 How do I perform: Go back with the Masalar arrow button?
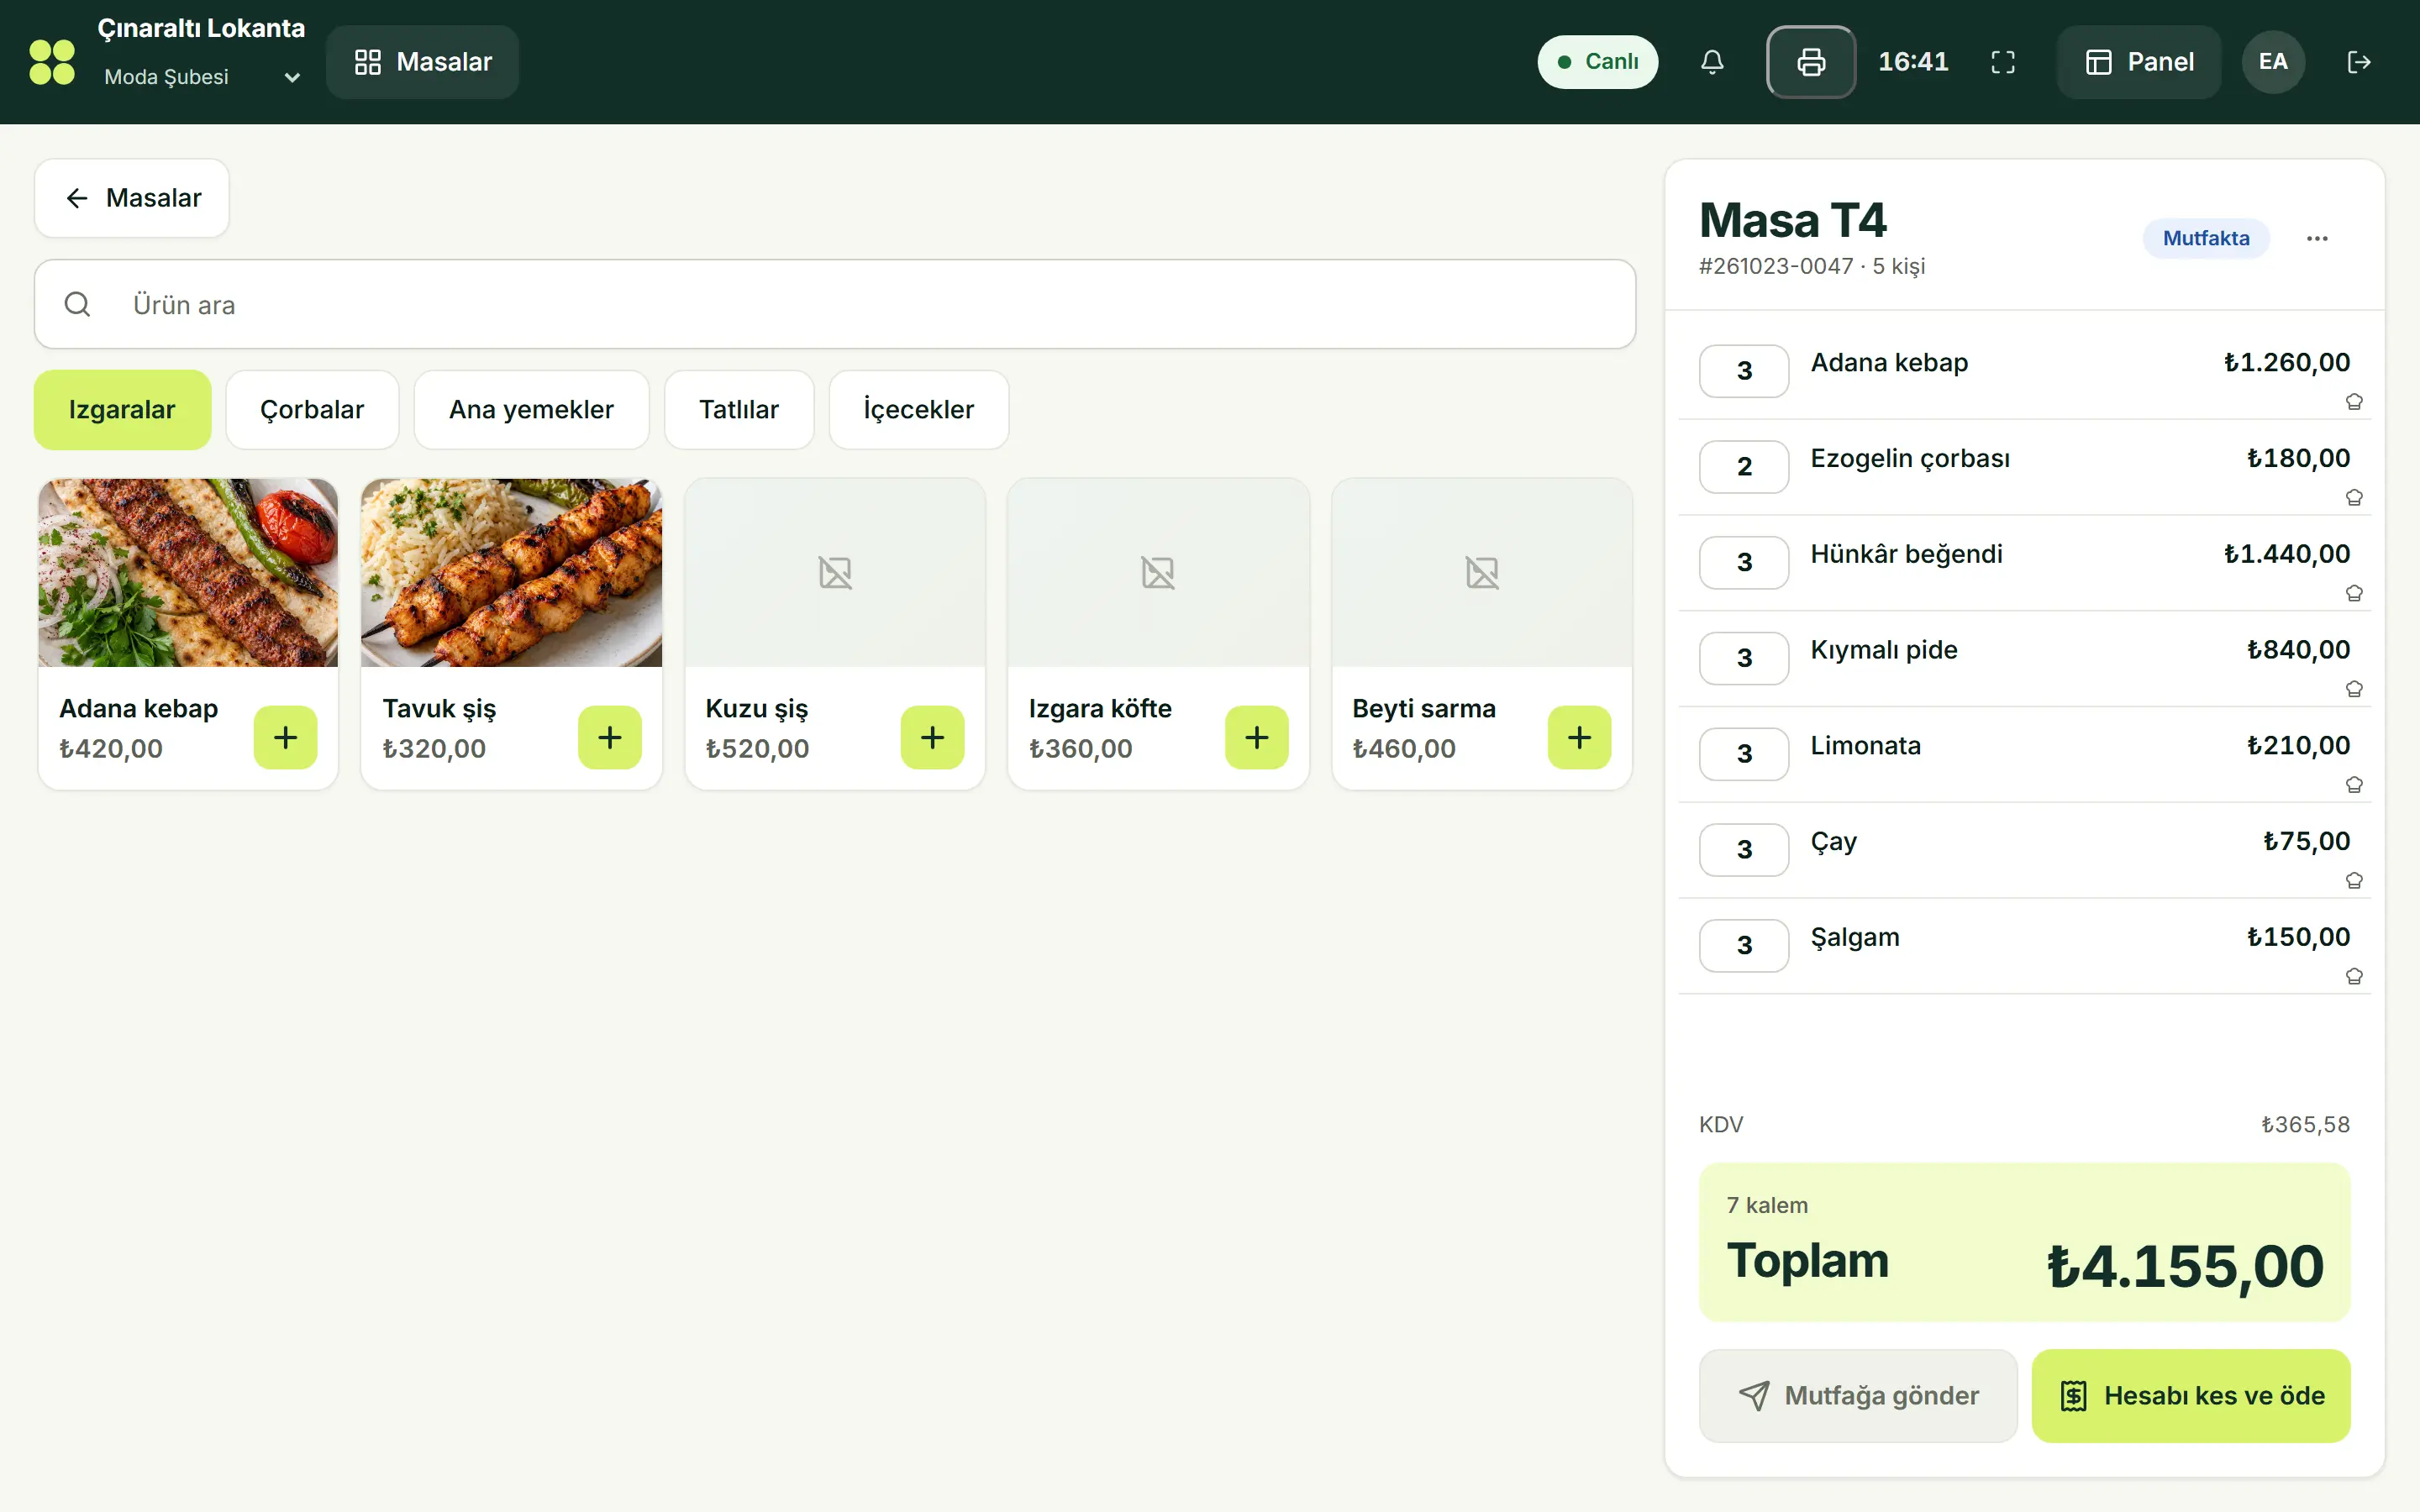pyautogui.click(x=132, y=198)
